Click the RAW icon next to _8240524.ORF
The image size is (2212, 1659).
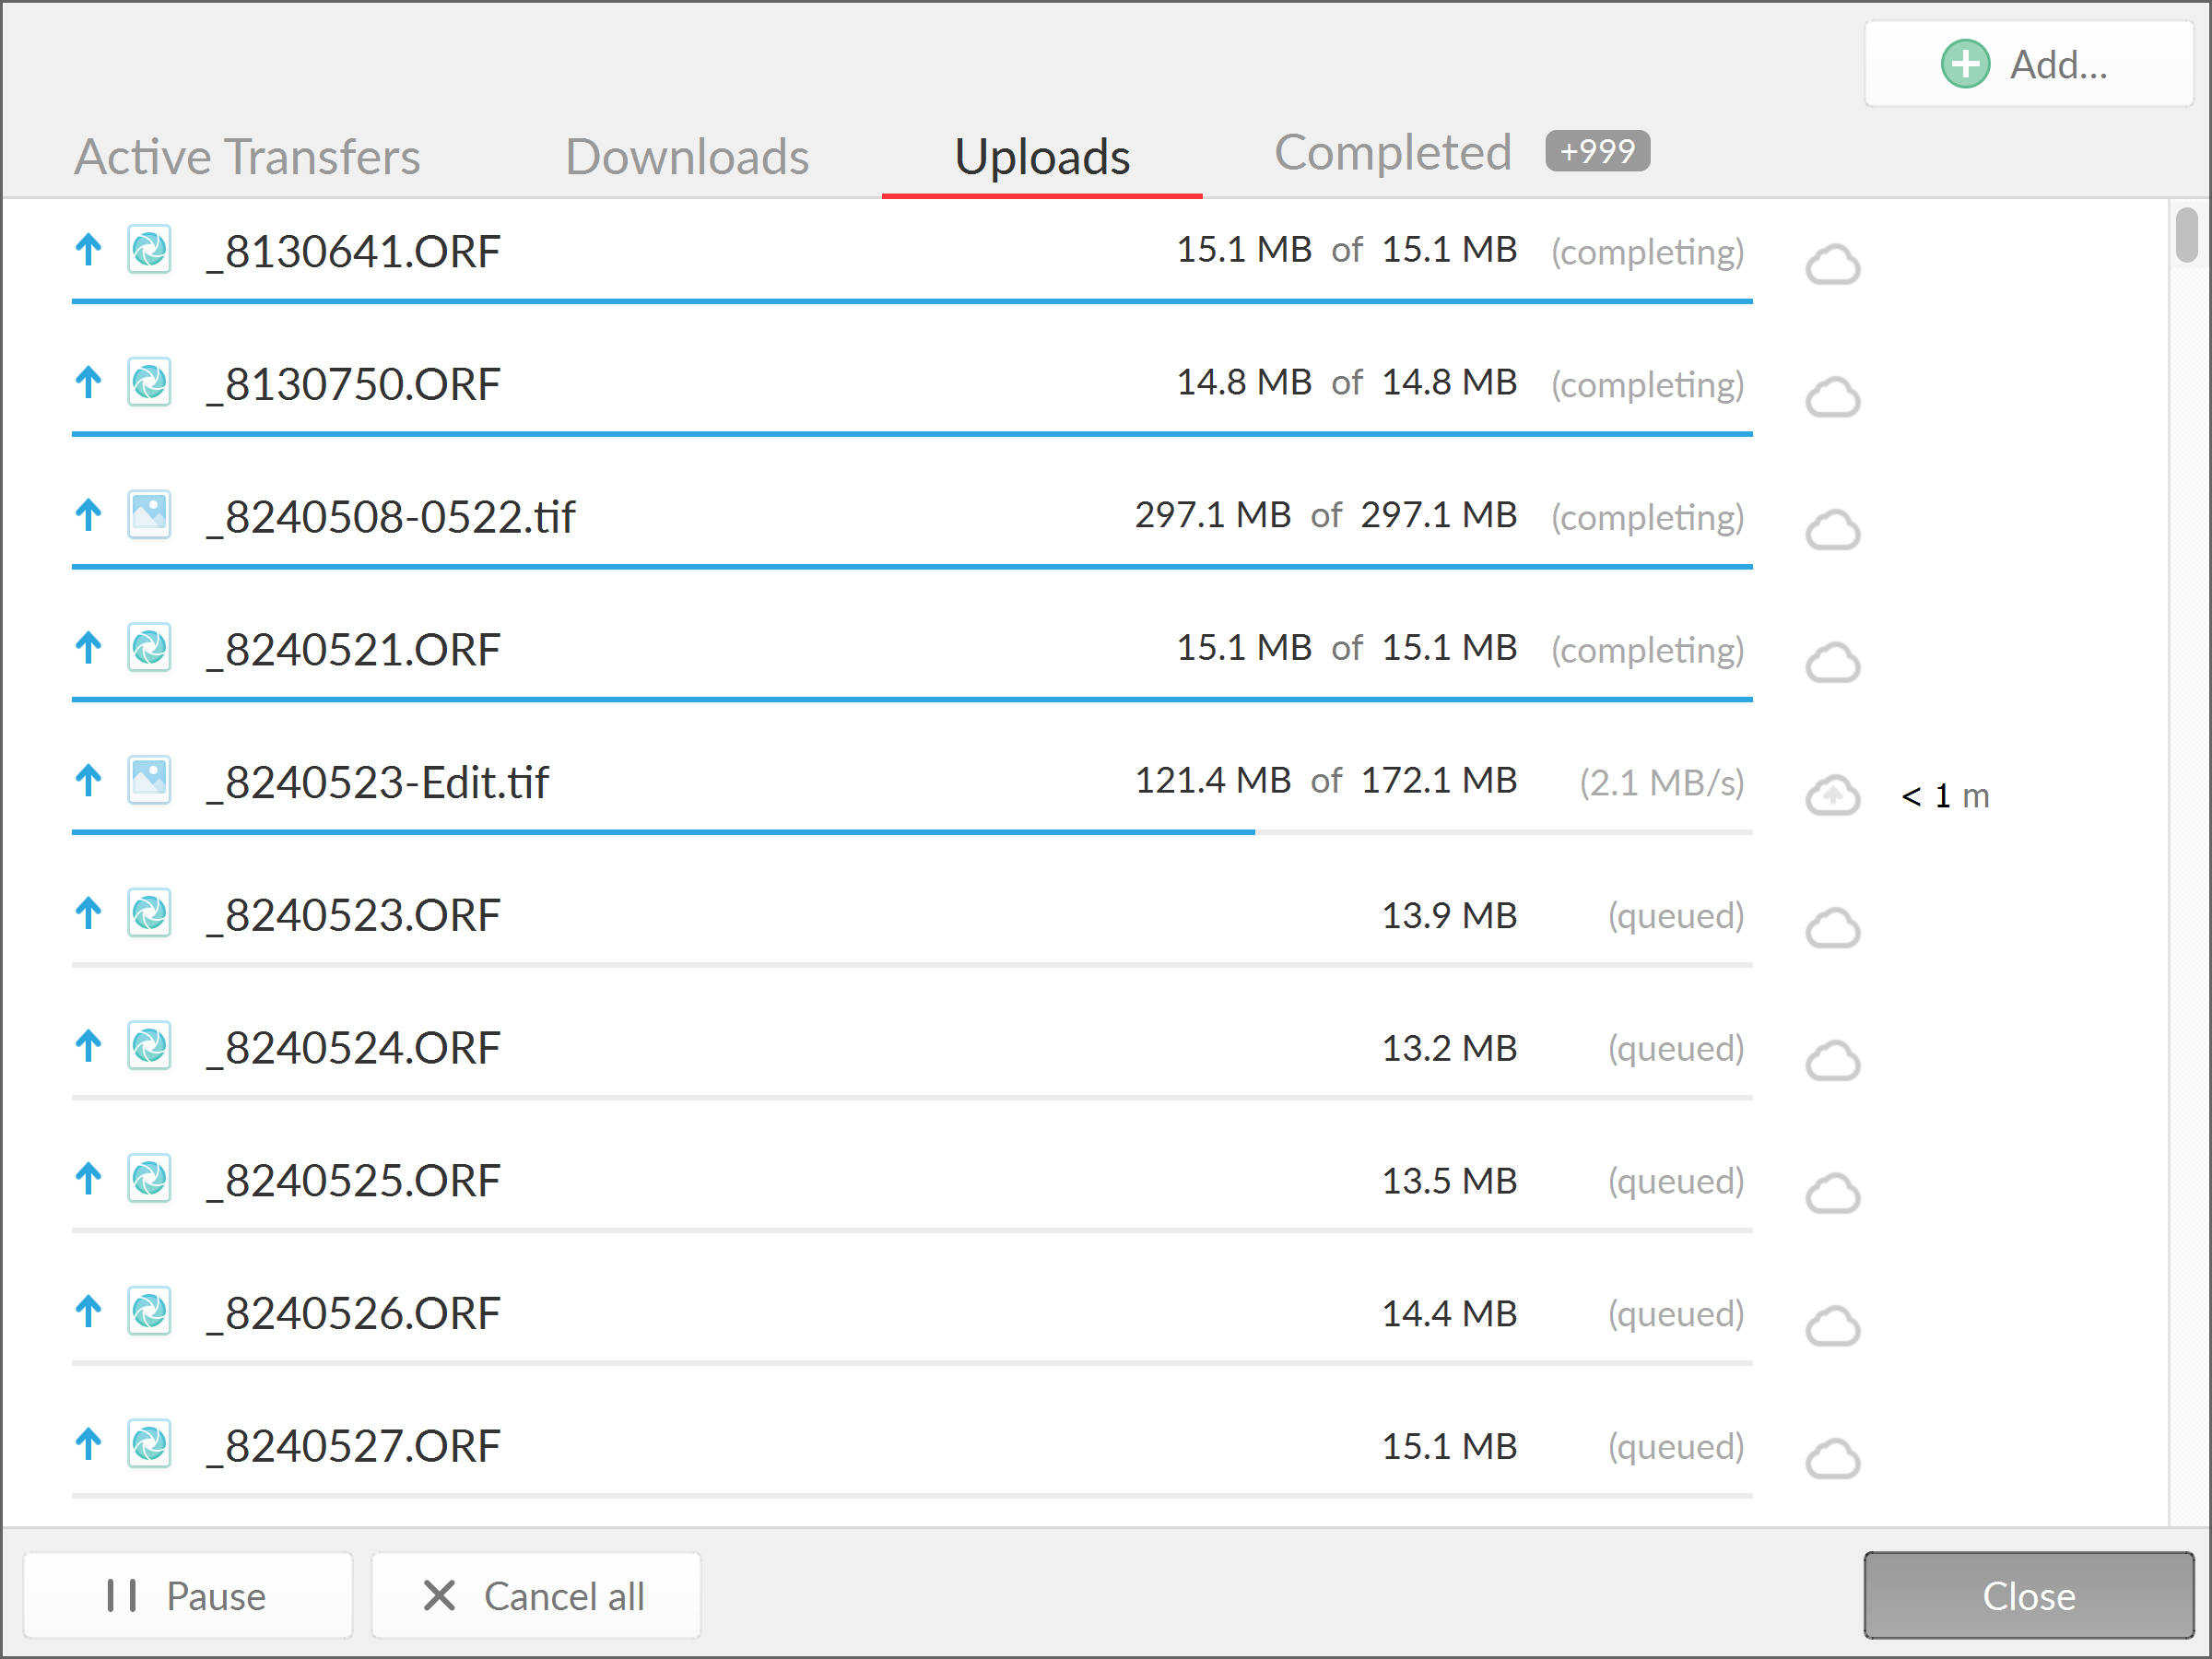(149, 1046)
